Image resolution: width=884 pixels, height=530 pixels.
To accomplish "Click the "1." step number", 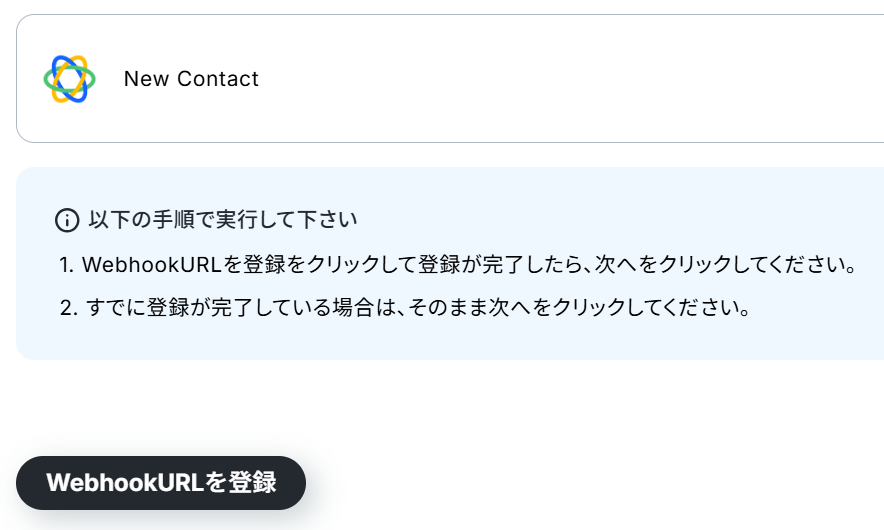I will 67,265.
